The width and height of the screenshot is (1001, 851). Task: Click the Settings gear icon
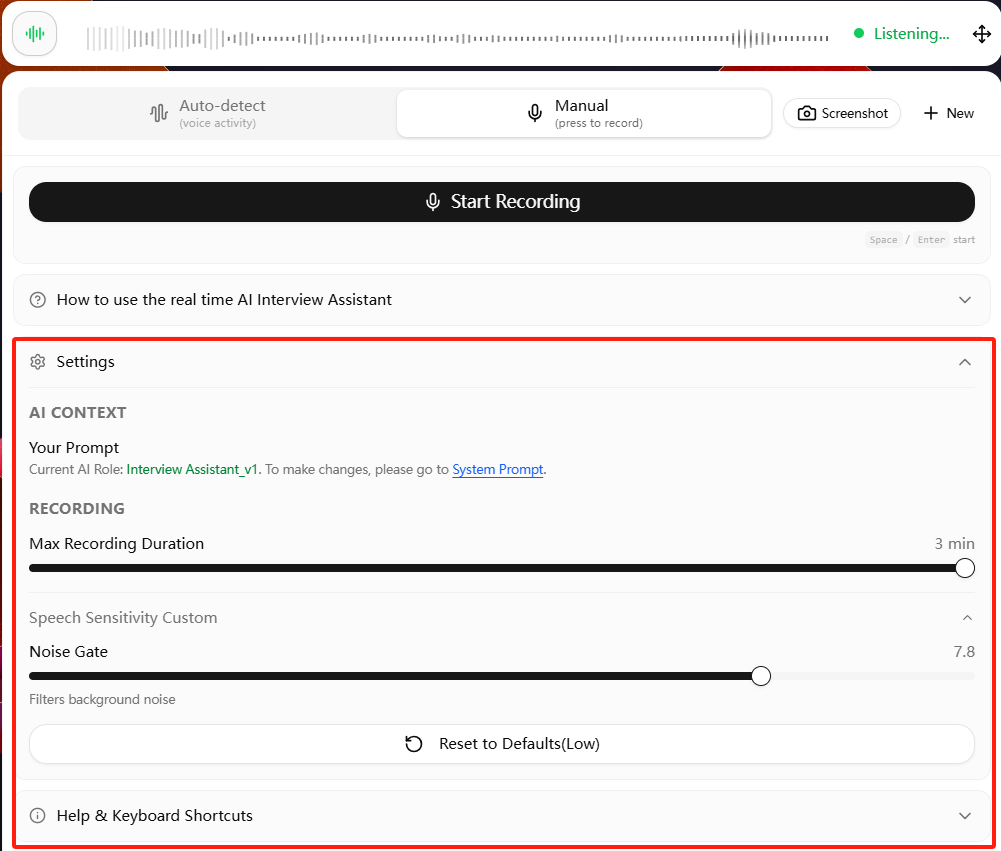38,362
